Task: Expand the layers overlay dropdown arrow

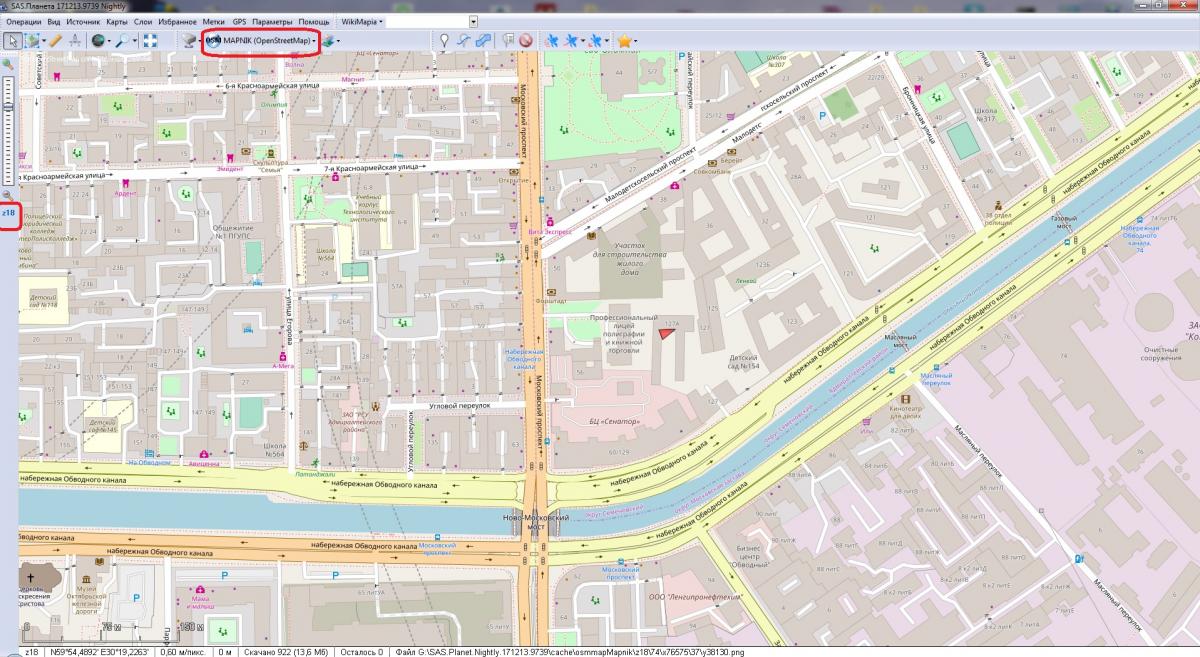Action: 338,41
